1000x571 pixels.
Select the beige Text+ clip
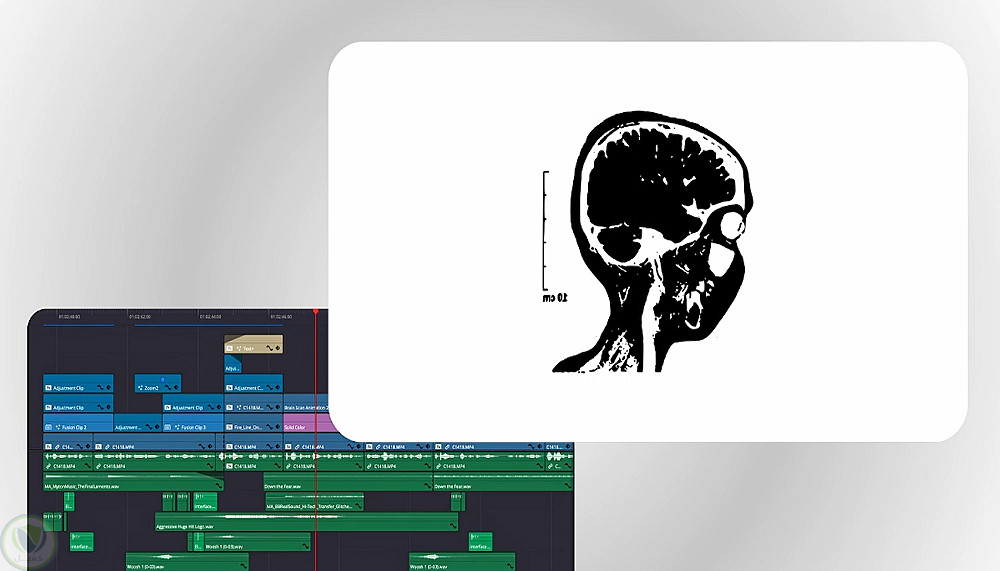[x=254, y=344]
